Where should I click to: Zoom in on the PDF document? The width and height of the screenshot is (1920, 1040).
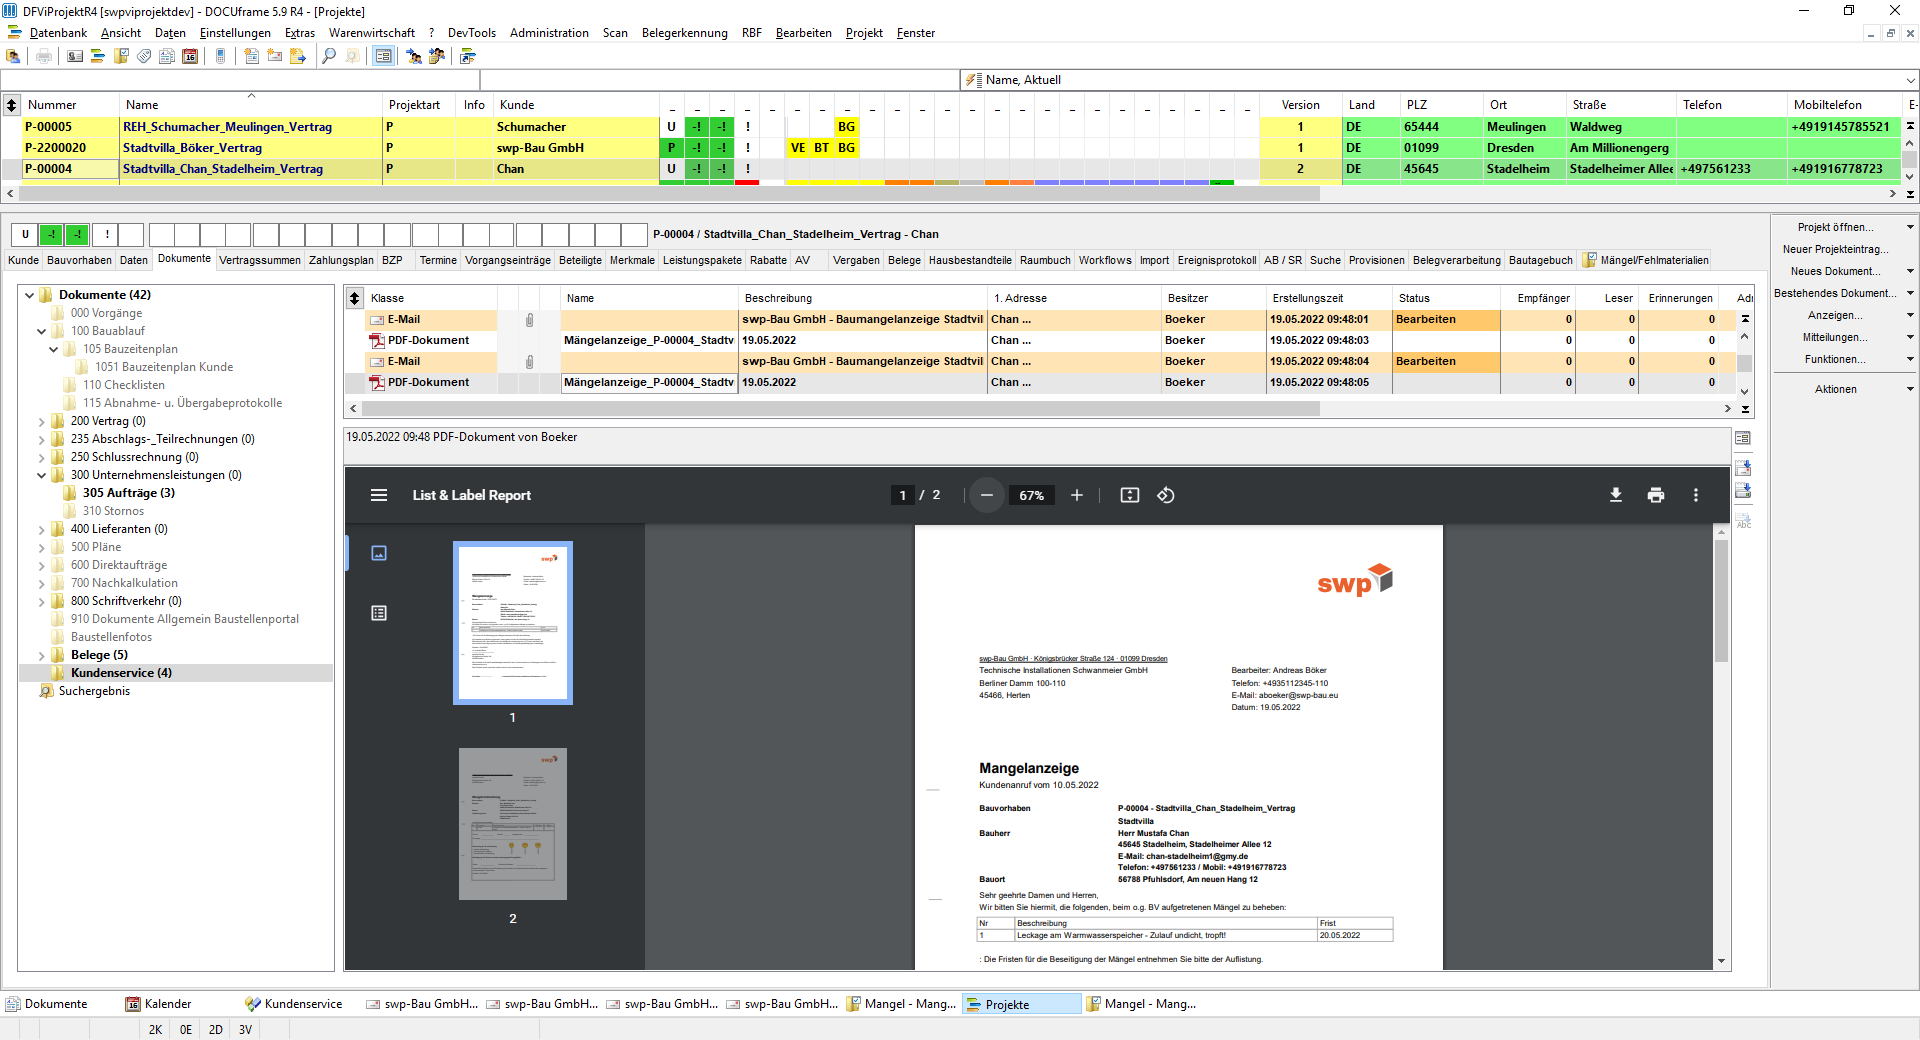[x=1077, y=495]
